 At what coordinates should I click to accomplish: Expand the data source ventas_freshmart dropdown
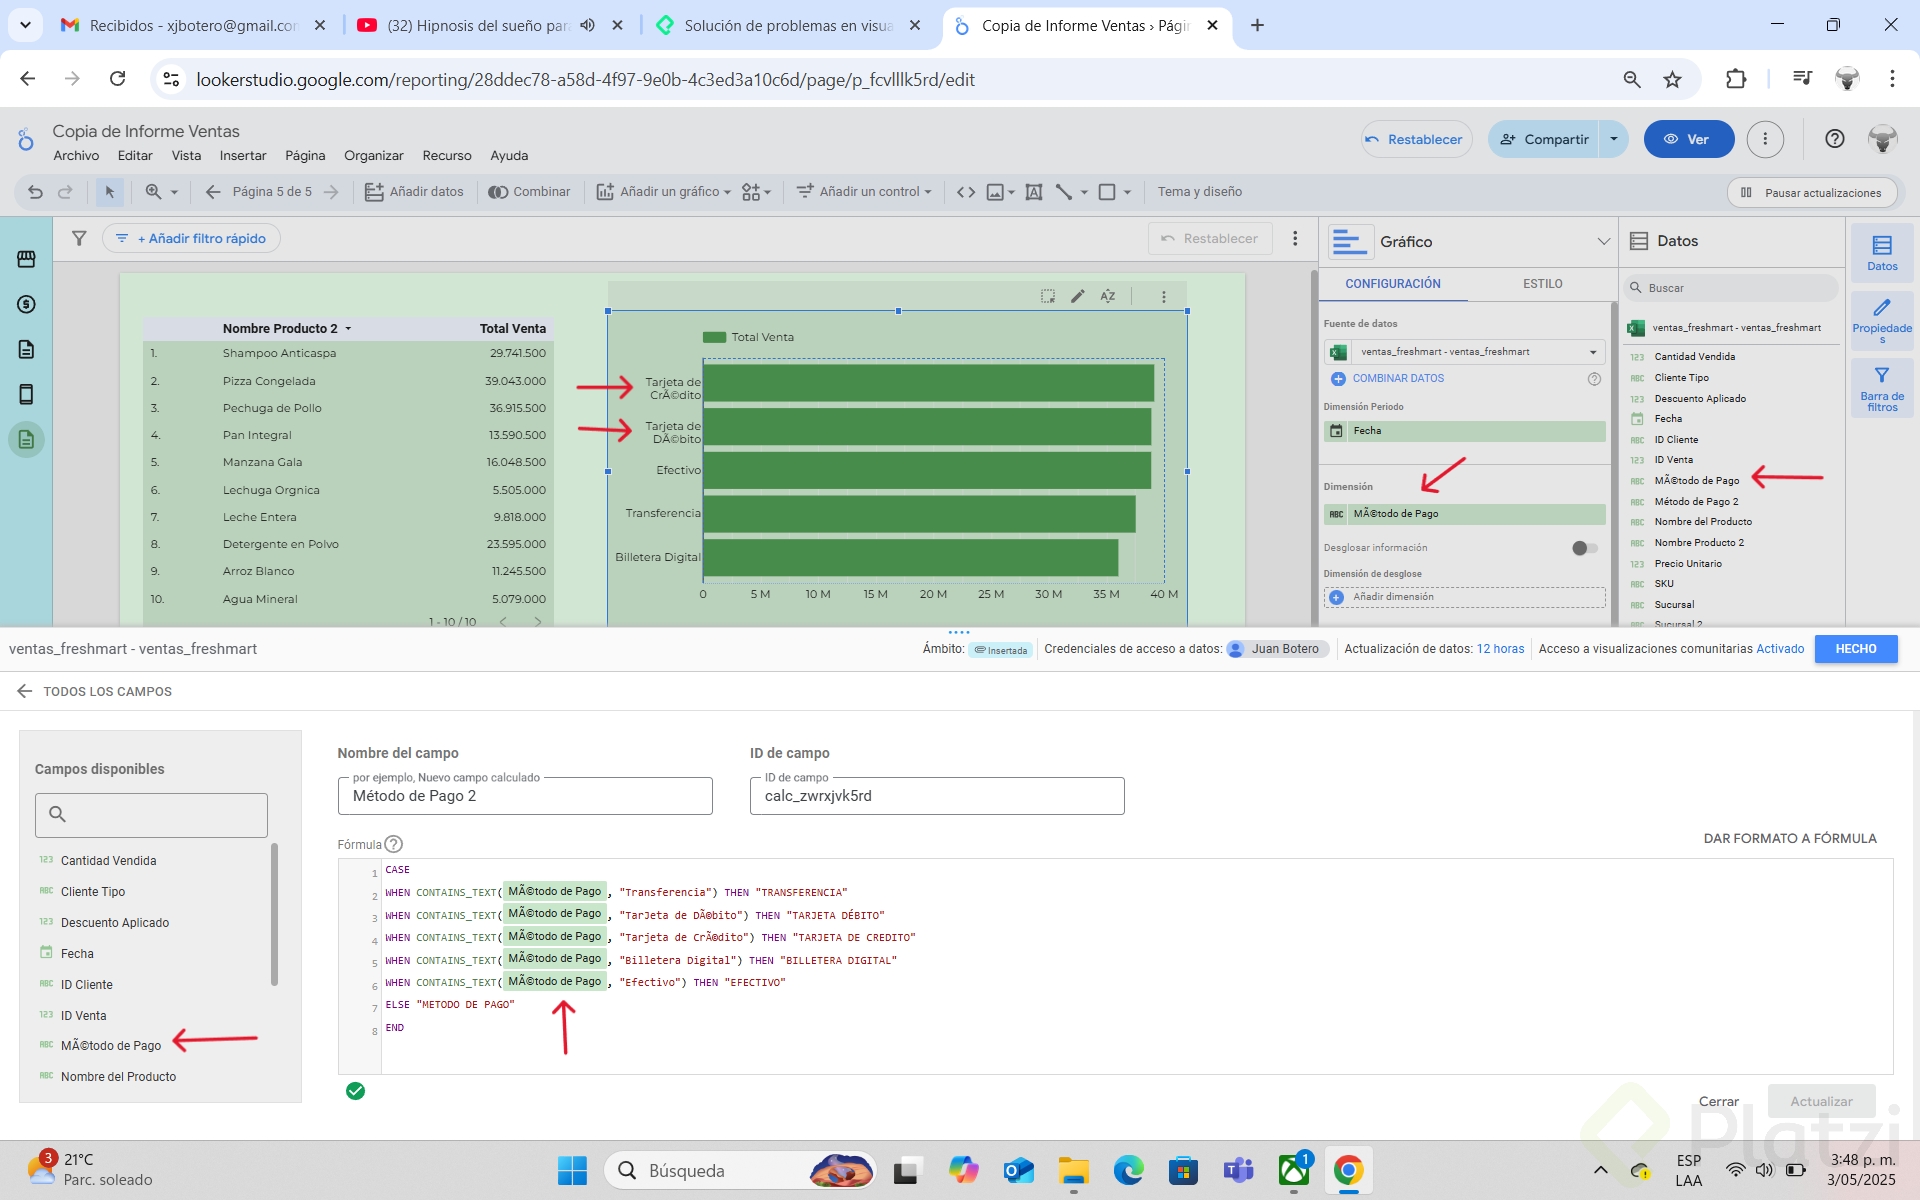pos(1593,352)
